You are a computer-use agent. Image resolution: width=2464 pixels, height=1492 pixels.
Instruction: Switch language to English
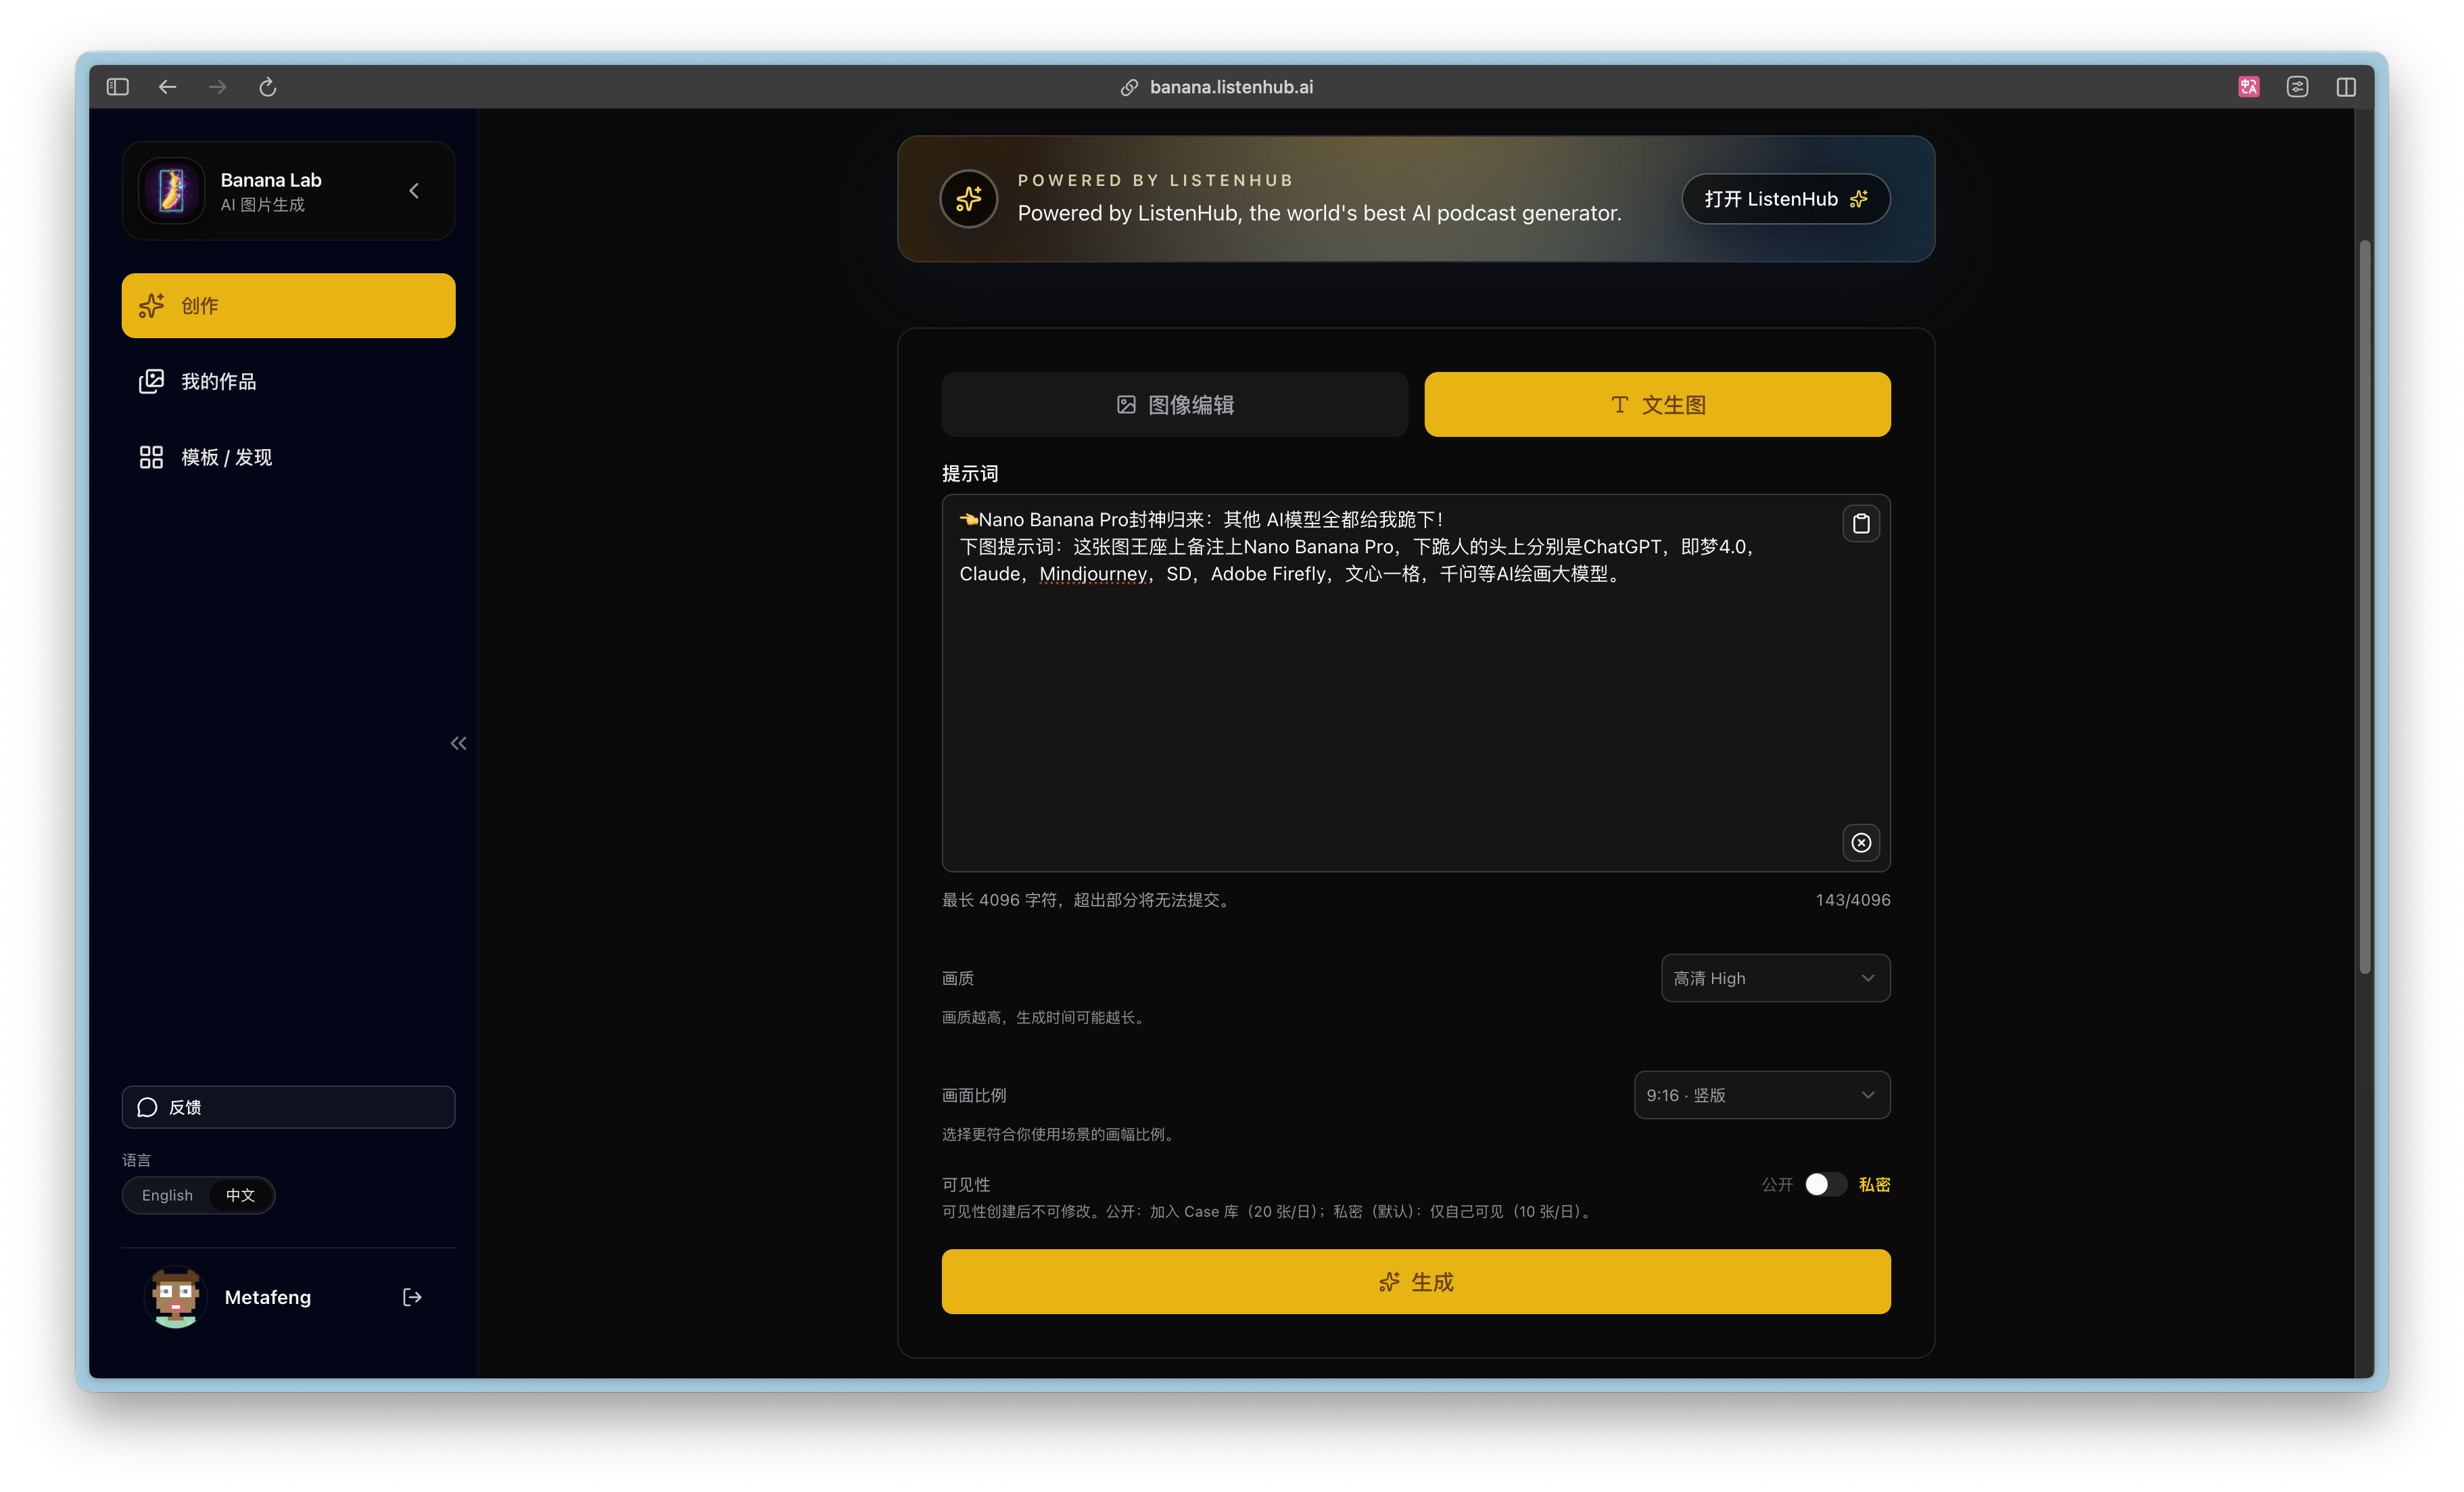tap(167, 1195)
